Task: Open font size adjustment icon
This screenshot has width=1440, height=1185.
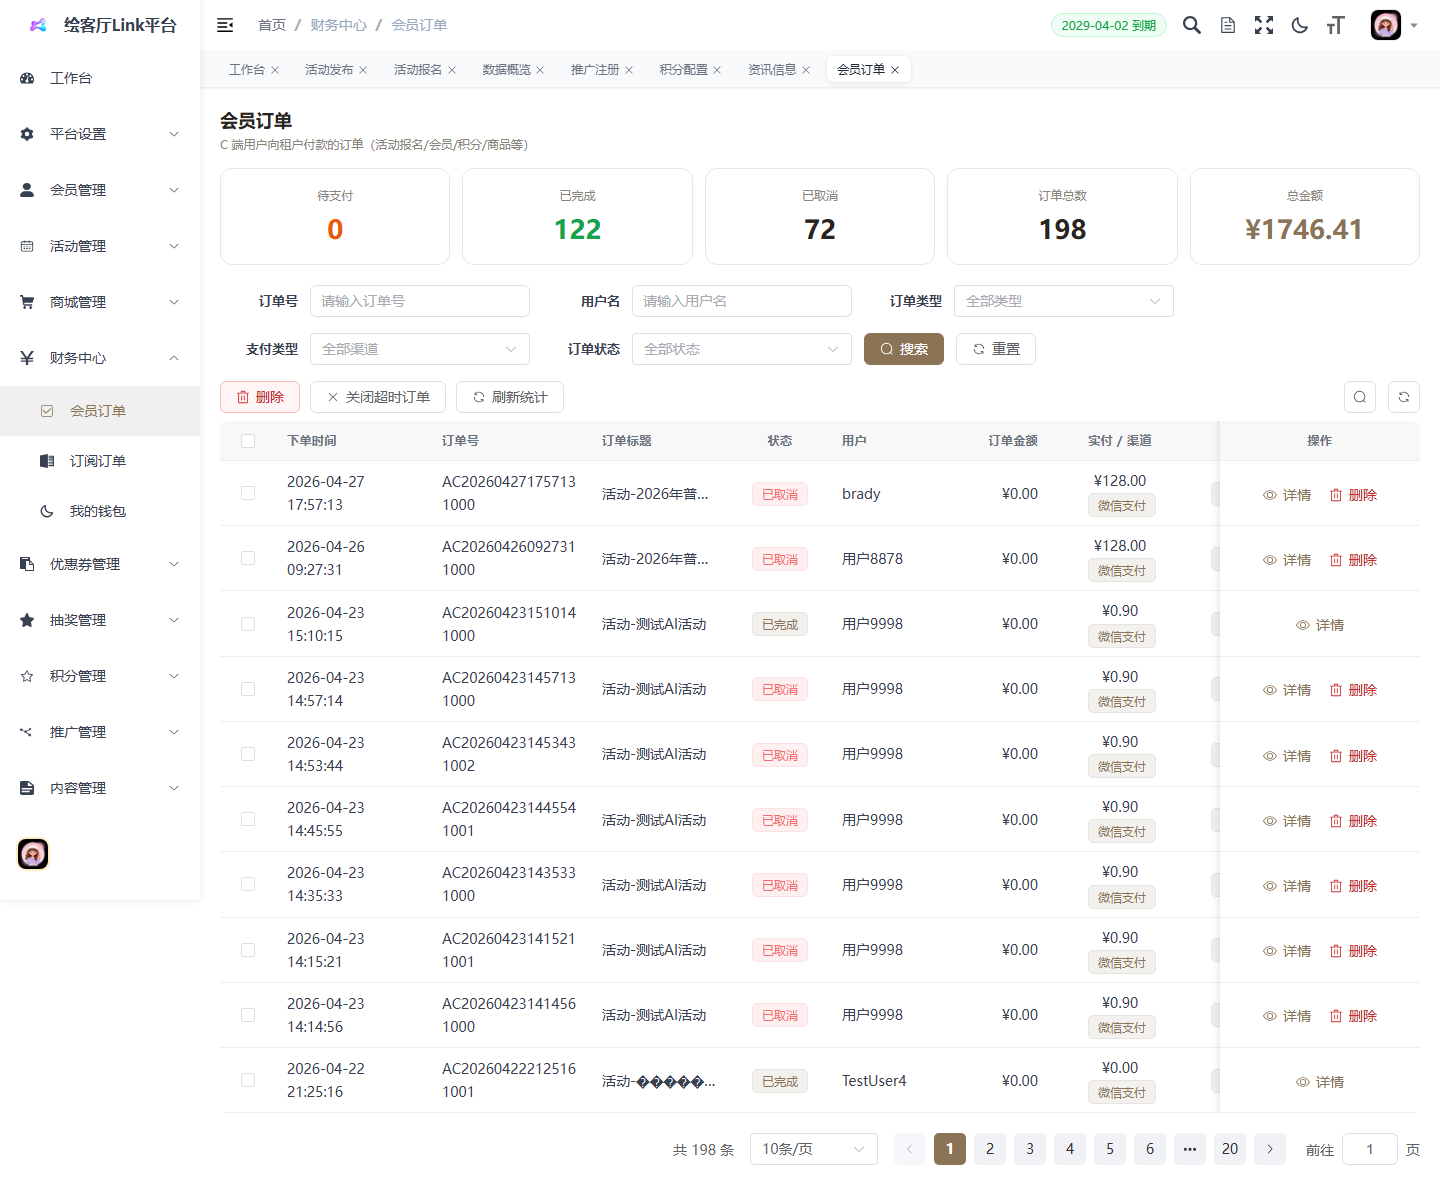Action: [x=1336, y=25]
